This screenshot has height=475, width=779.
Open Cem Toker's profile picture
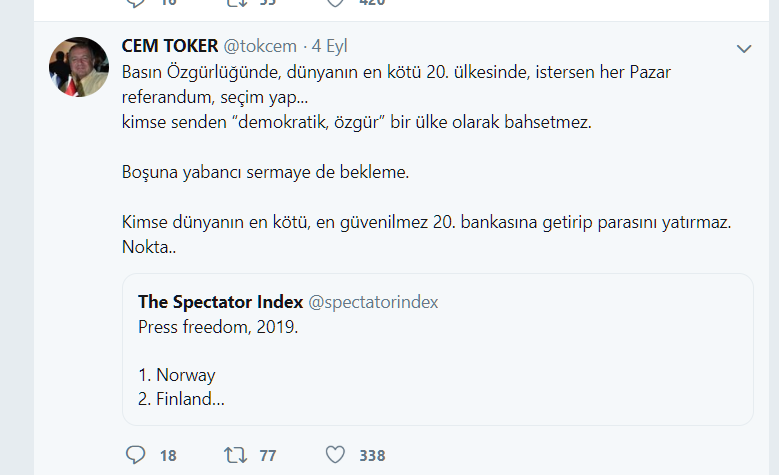click(79, 67)
